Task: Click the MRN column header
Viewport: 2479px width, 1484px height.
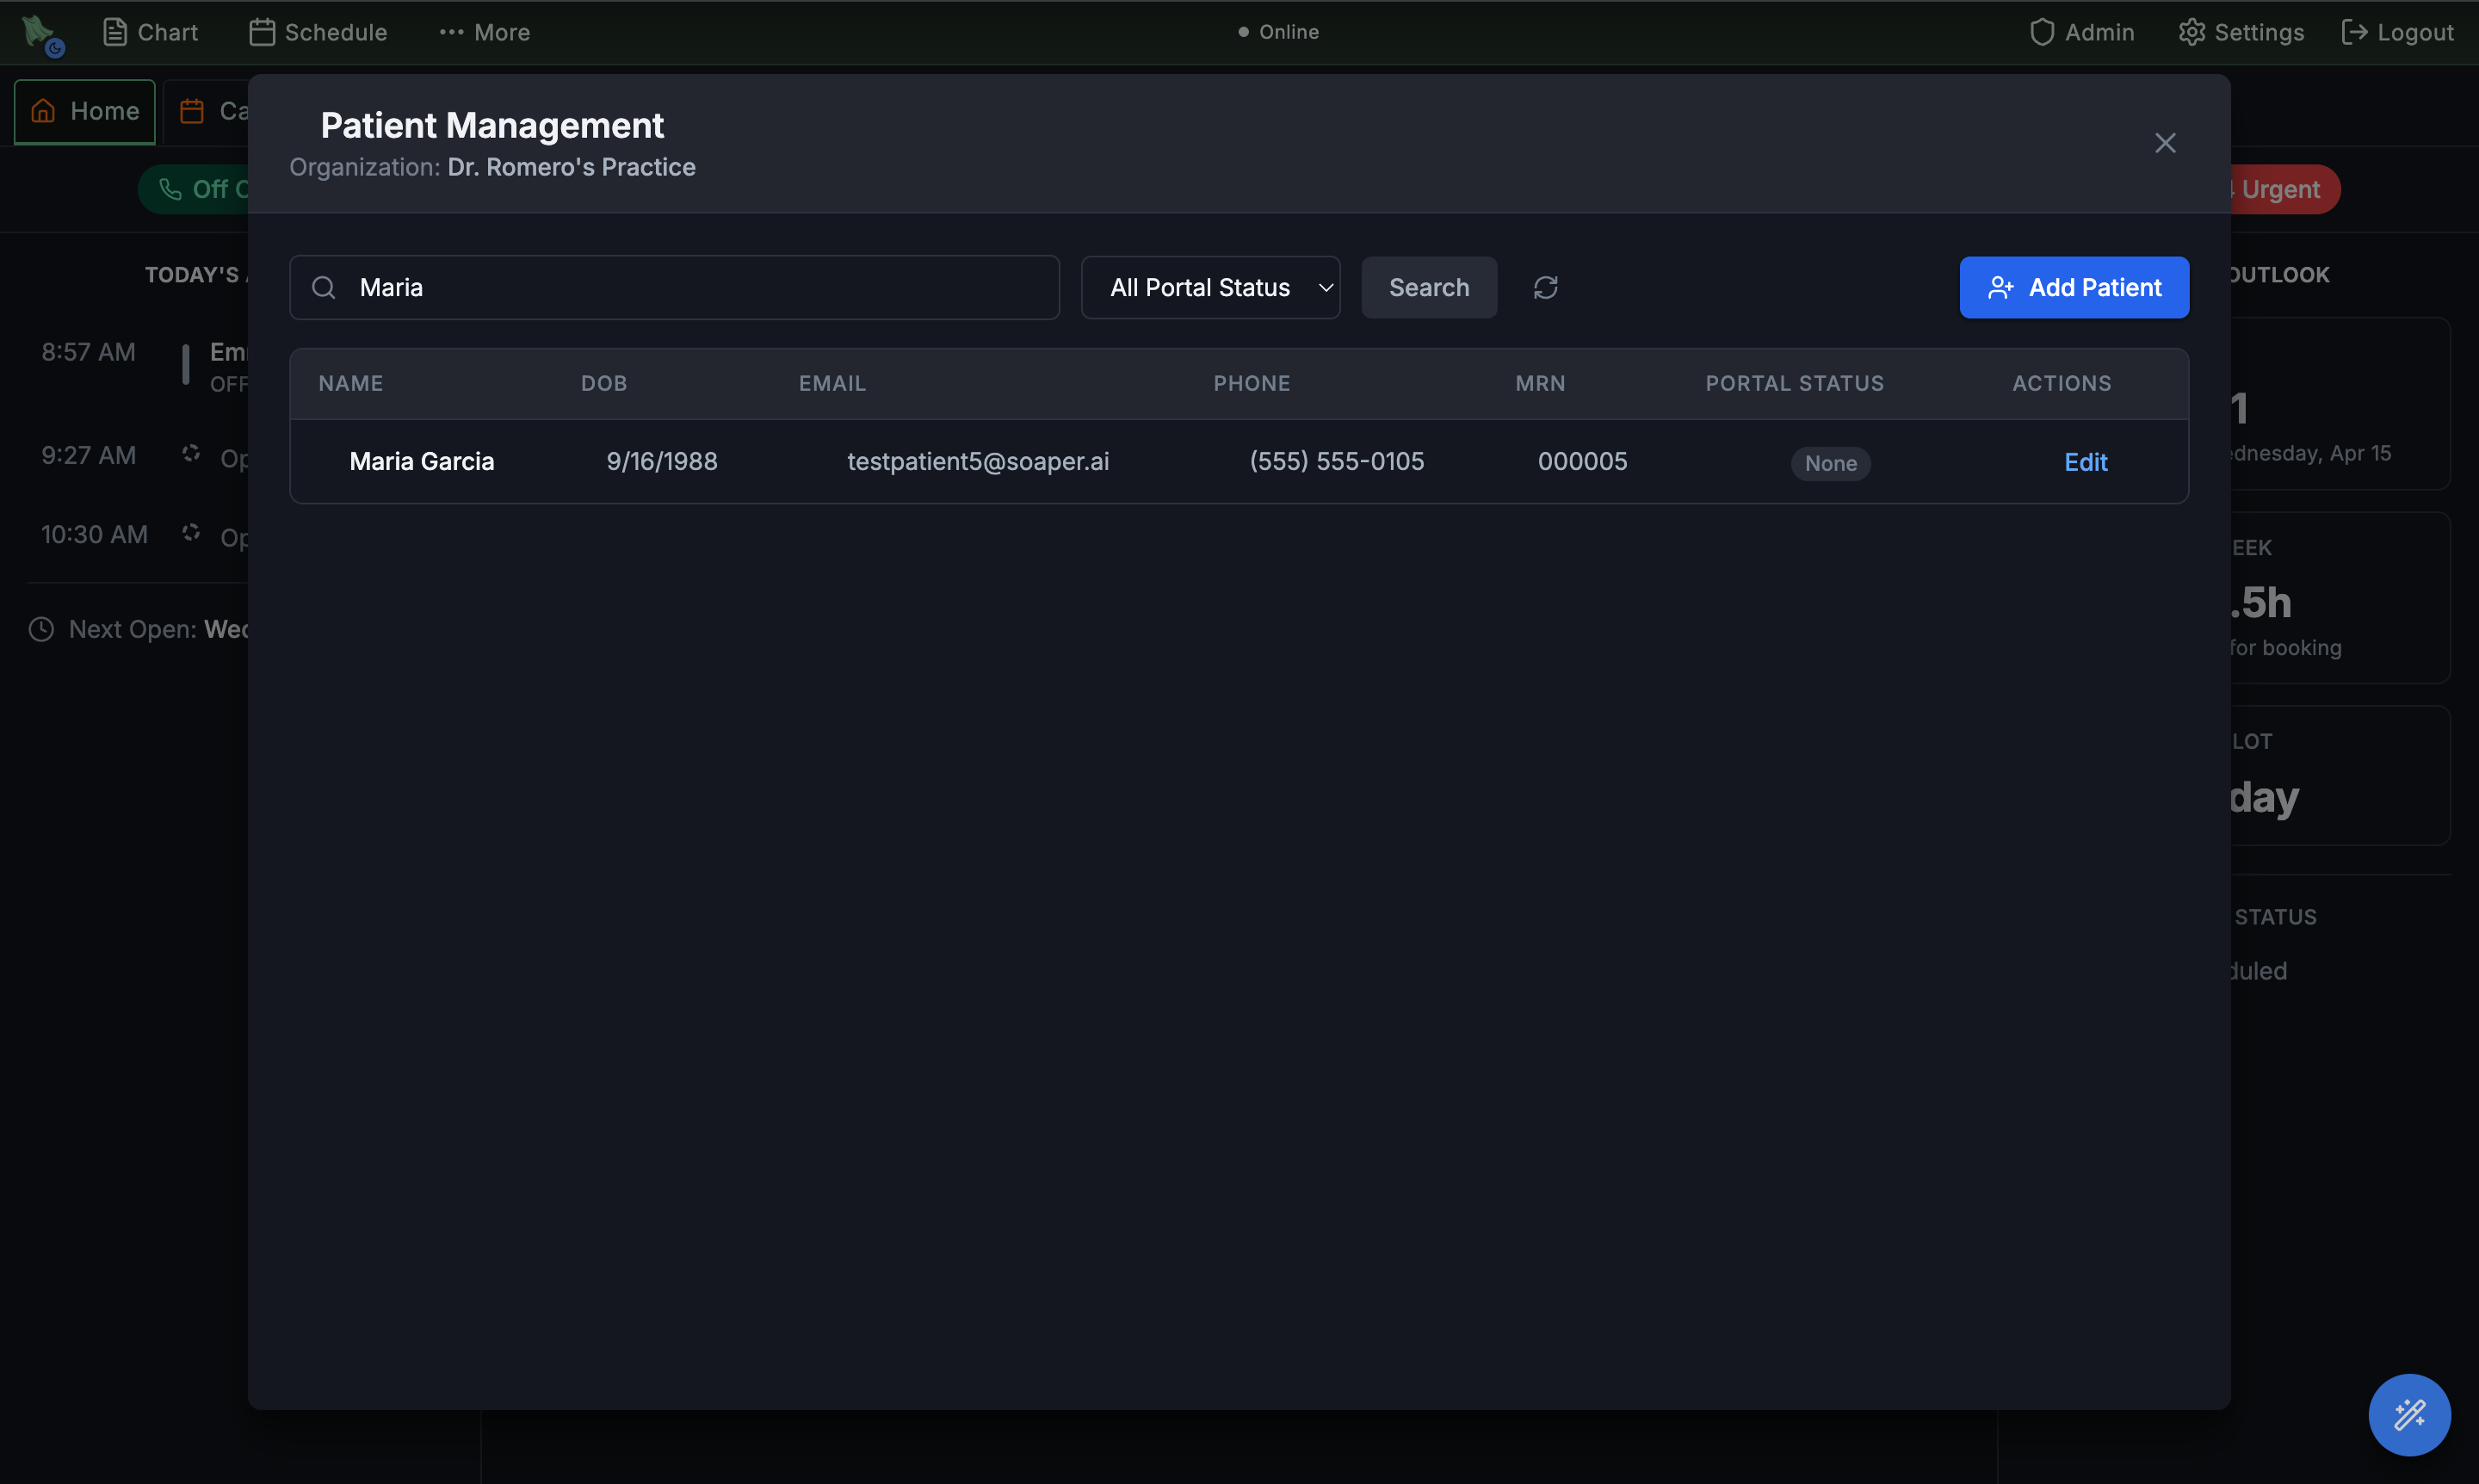Action: (x=1540, y=383)
